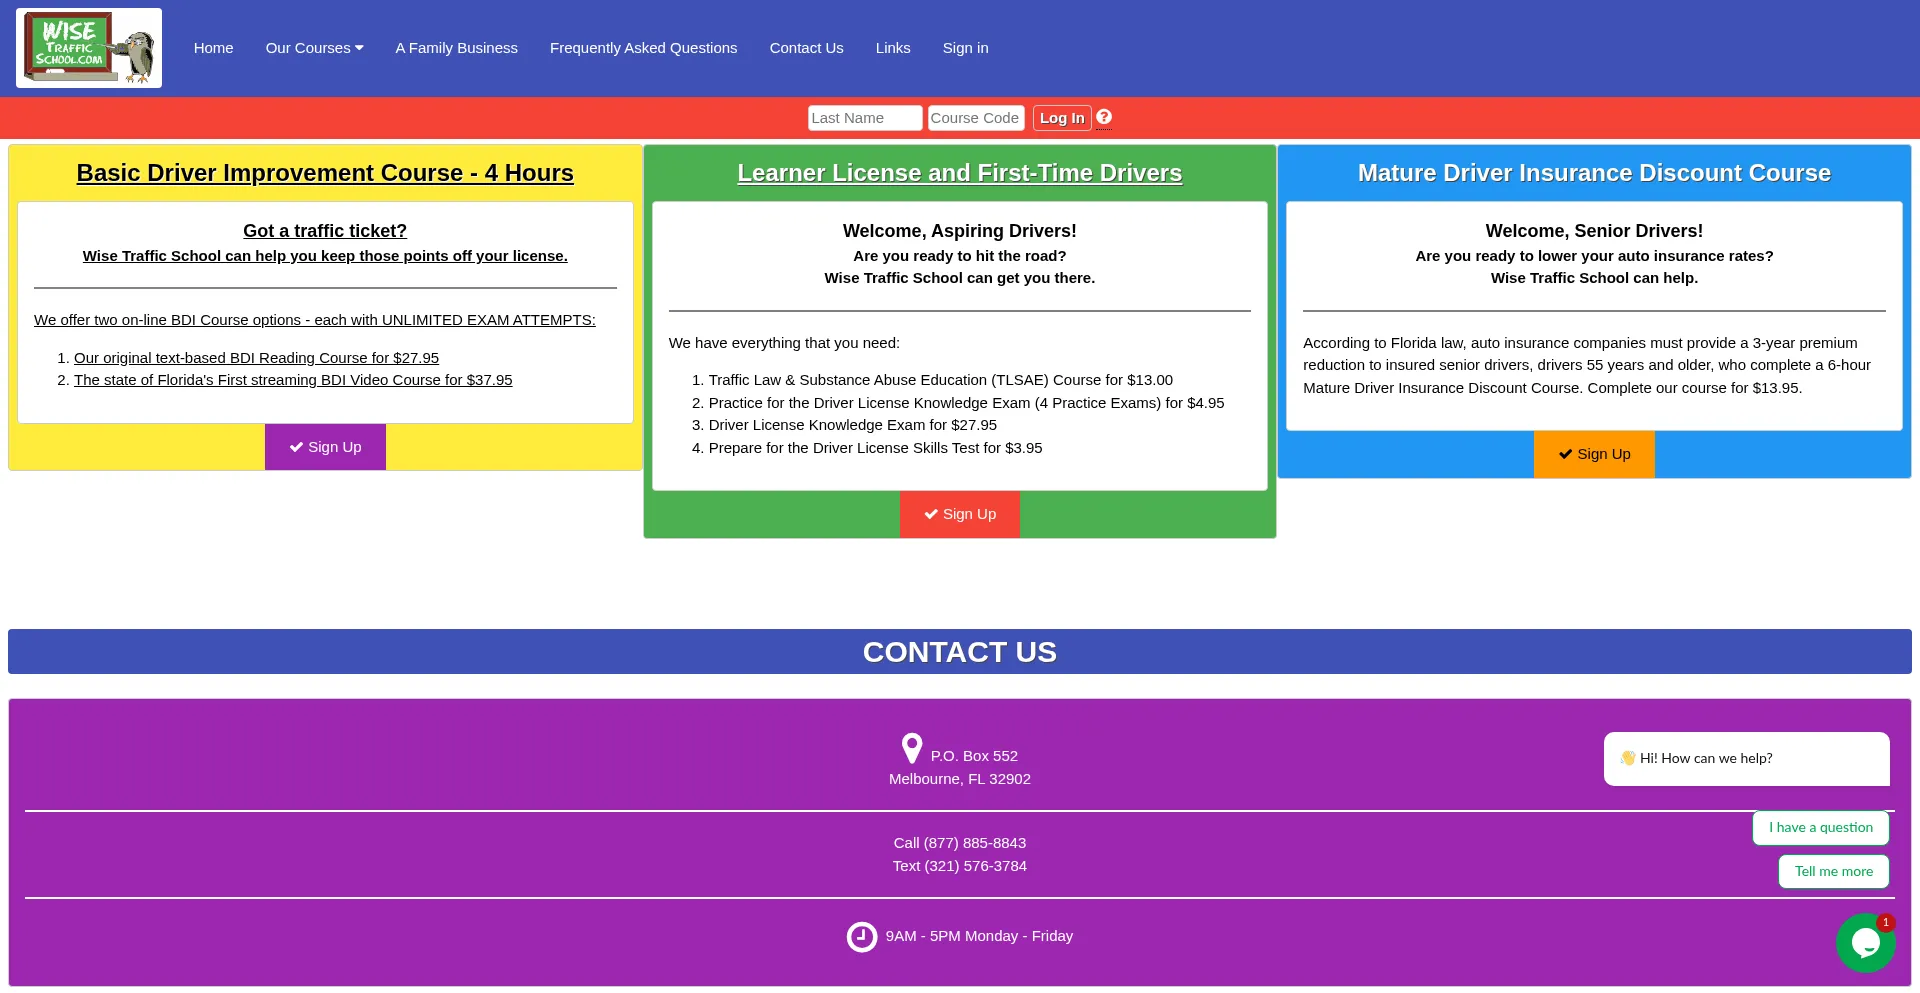Screen dimensions: 1920x993
Task: Click the Melbourne, FL 32902 address line
Action: tap(960, 779)
